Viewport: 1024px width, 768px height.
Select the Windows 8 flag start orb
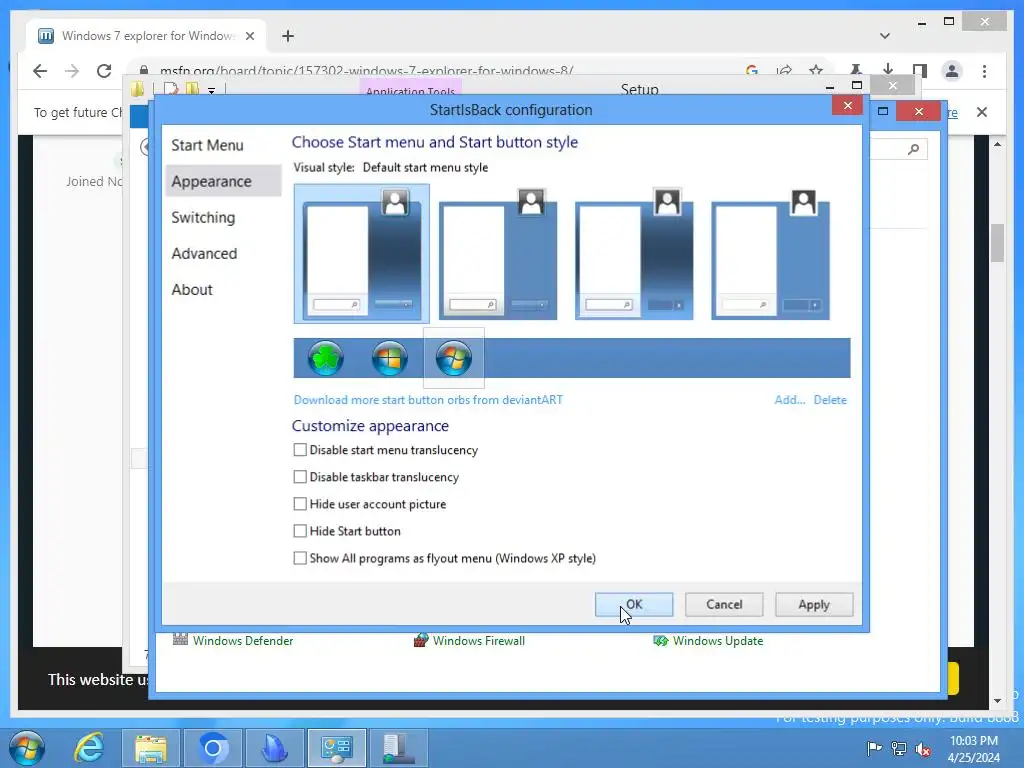pos(389,358)
